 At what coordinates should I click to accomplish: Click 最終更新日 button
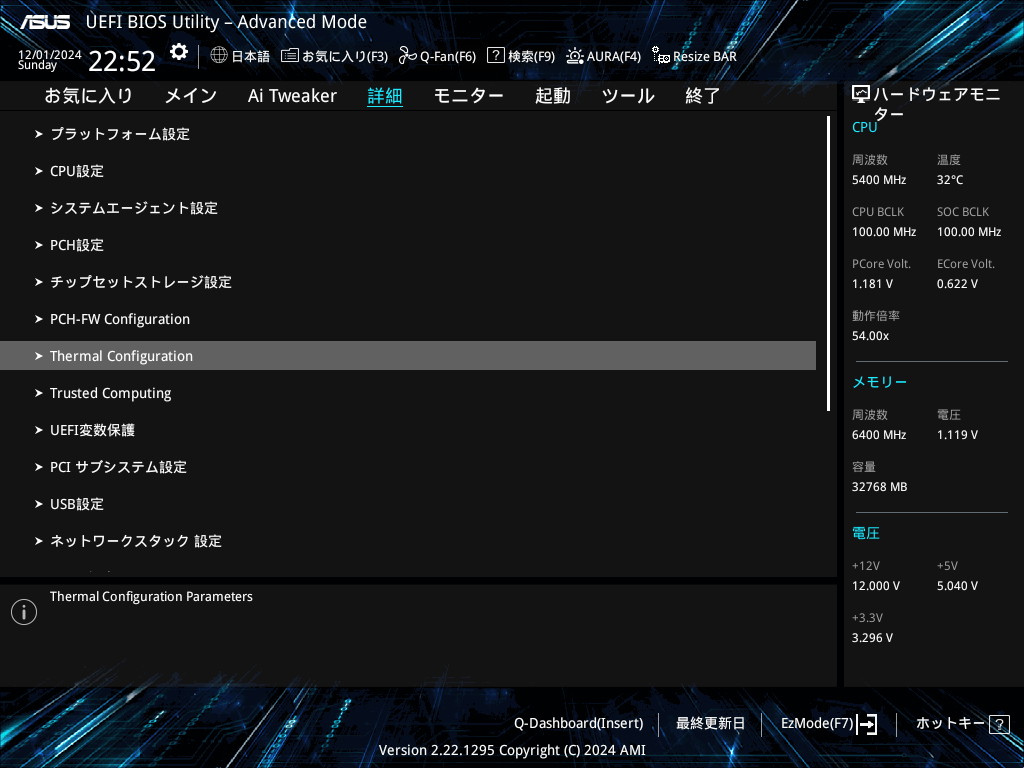pyautogui.click(x=711, y=723)
